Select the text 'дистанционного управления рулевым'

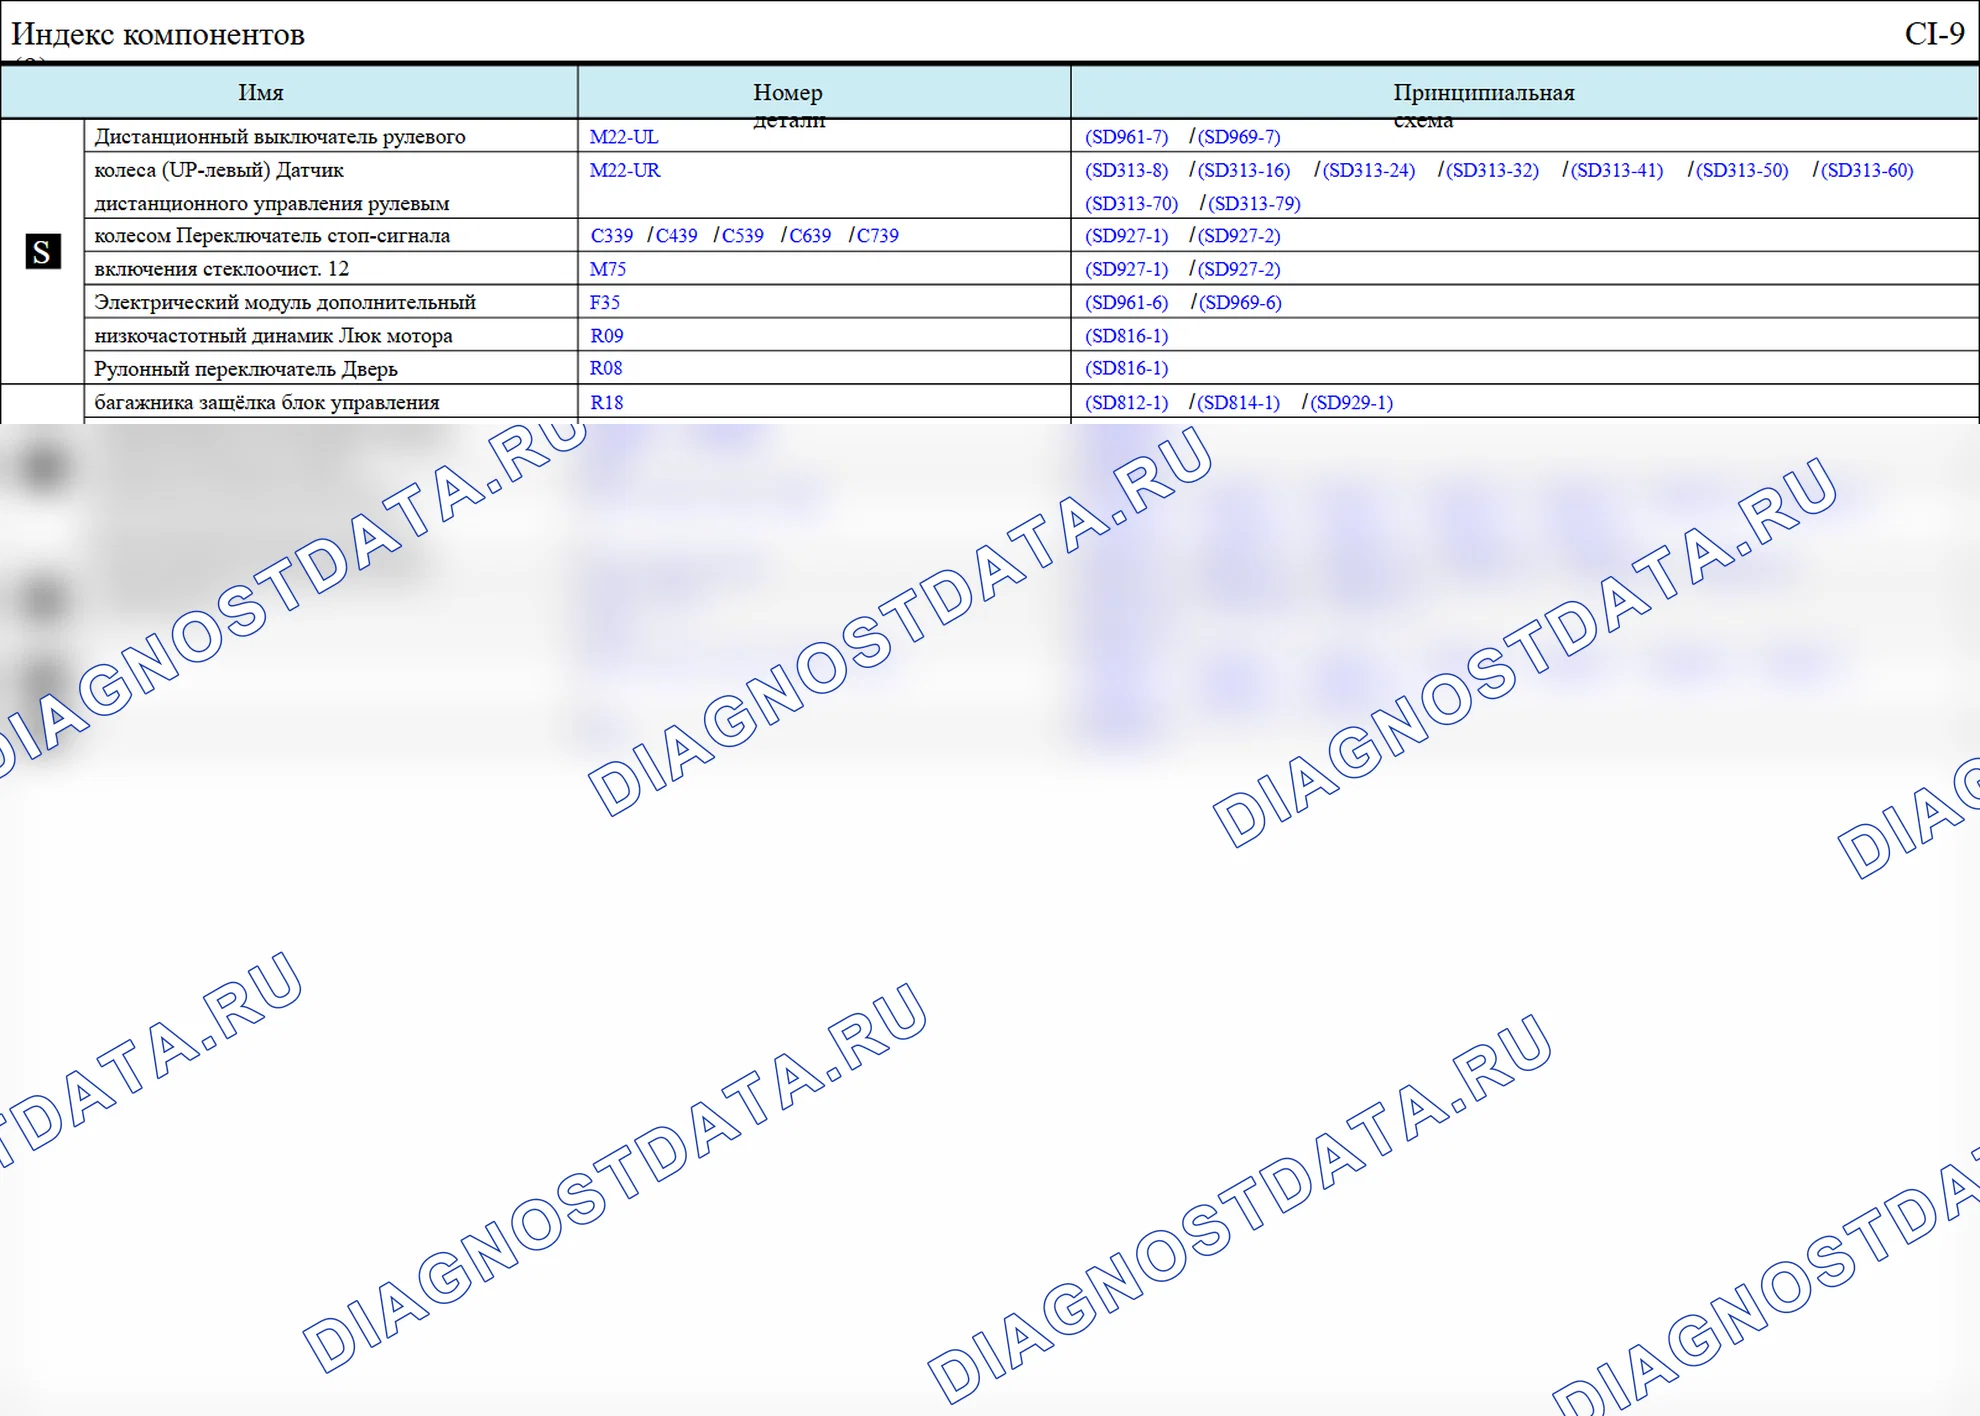(x=272, y=203)
